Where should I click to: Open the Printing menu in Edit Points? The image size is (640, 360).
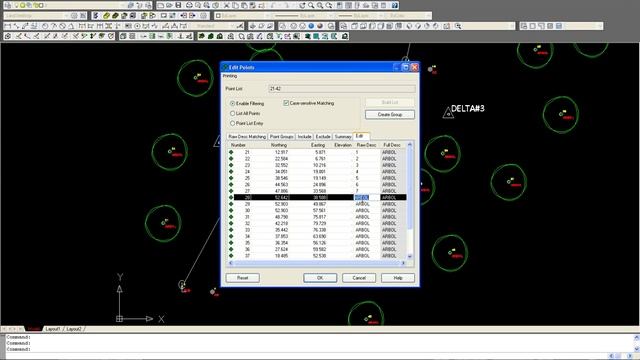tap(230, 76)
